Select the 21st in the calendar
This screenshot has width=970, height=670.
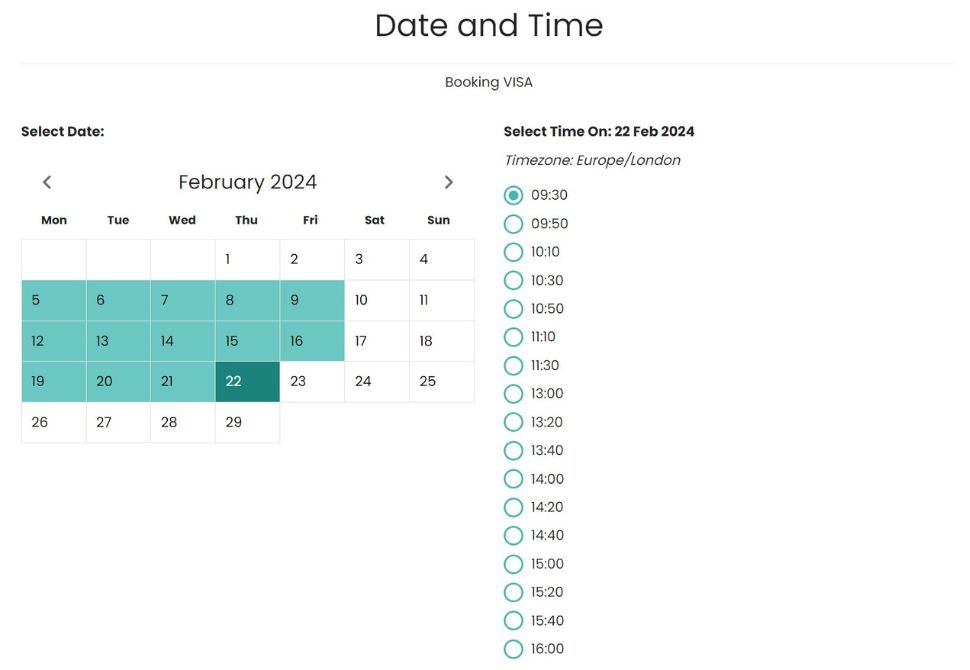click(x=182, y=381)
